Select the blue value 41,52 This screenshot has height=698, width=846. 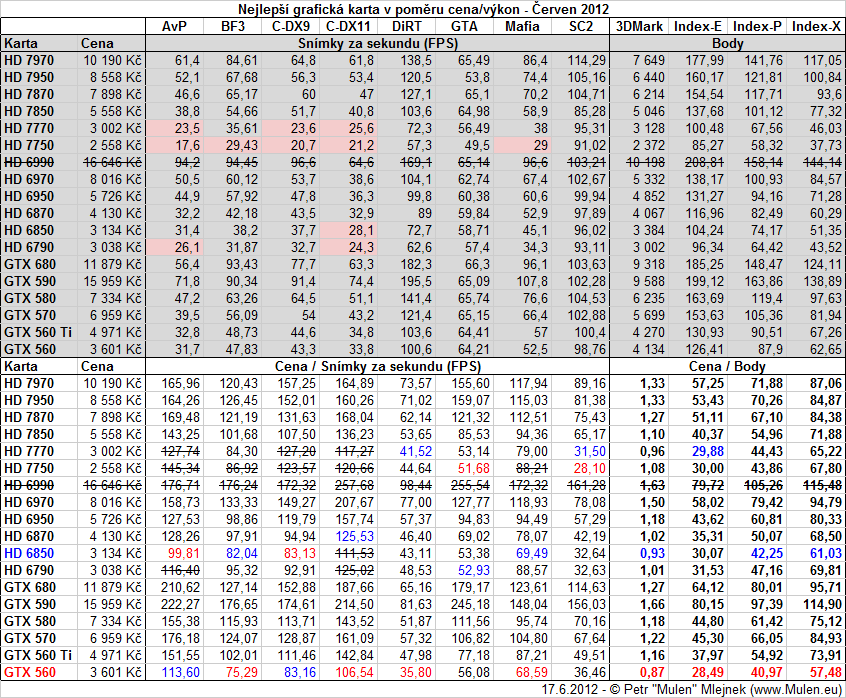coord(416,451)
